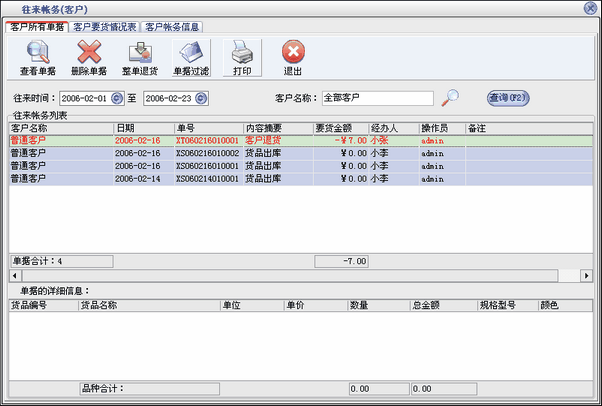Switch to the 客户帐务信息 tab
602x406 pixels.
(x=178, y=27)
